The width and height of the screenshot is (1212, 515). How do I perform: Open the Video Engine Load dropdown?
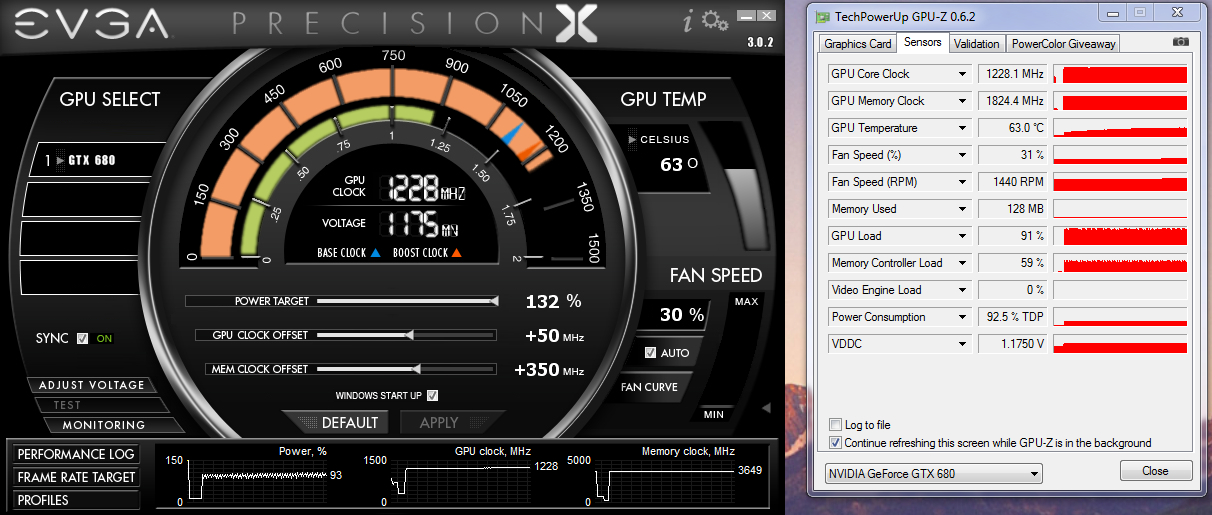962,290
